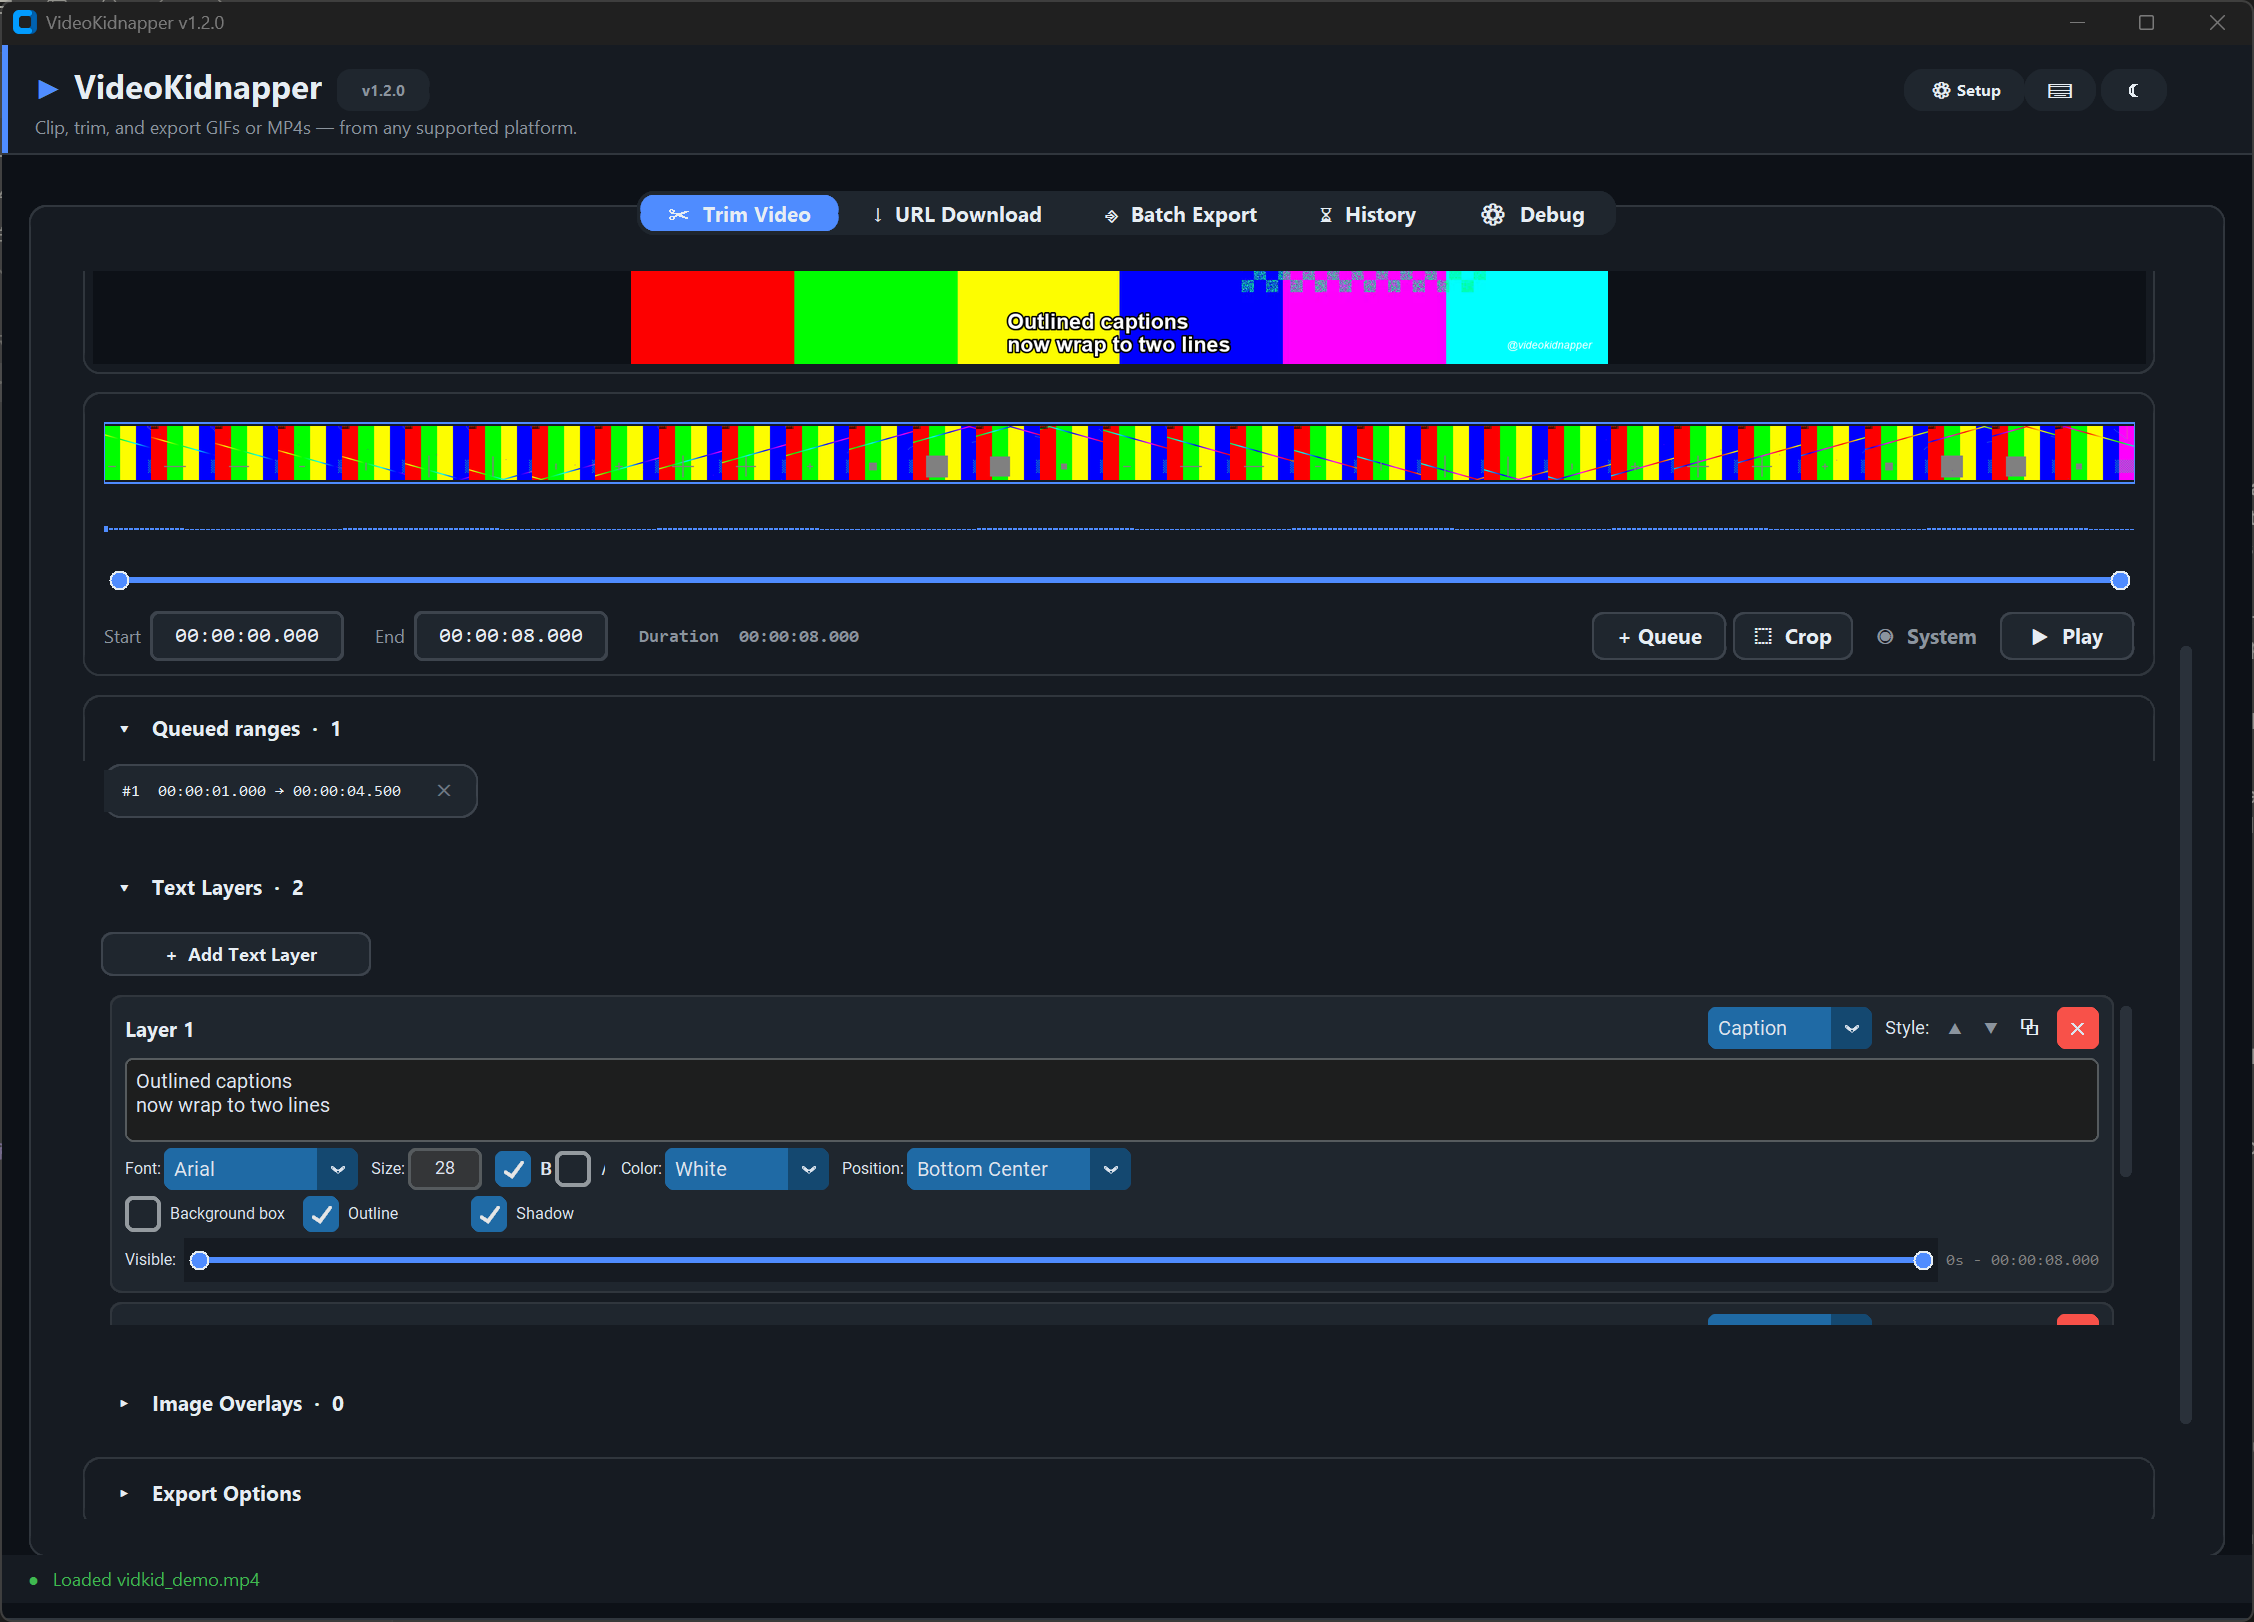Click the Text Layers list scrollbar
The image size is (2254, 1622).
(2126, 1091)
